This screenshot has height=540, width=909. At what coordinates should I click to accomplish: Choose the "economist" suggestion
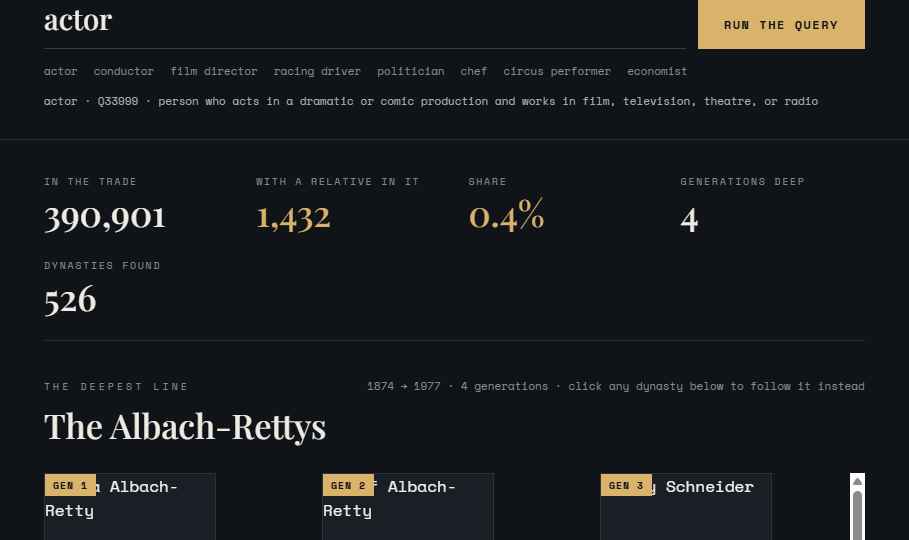point(657,71)
